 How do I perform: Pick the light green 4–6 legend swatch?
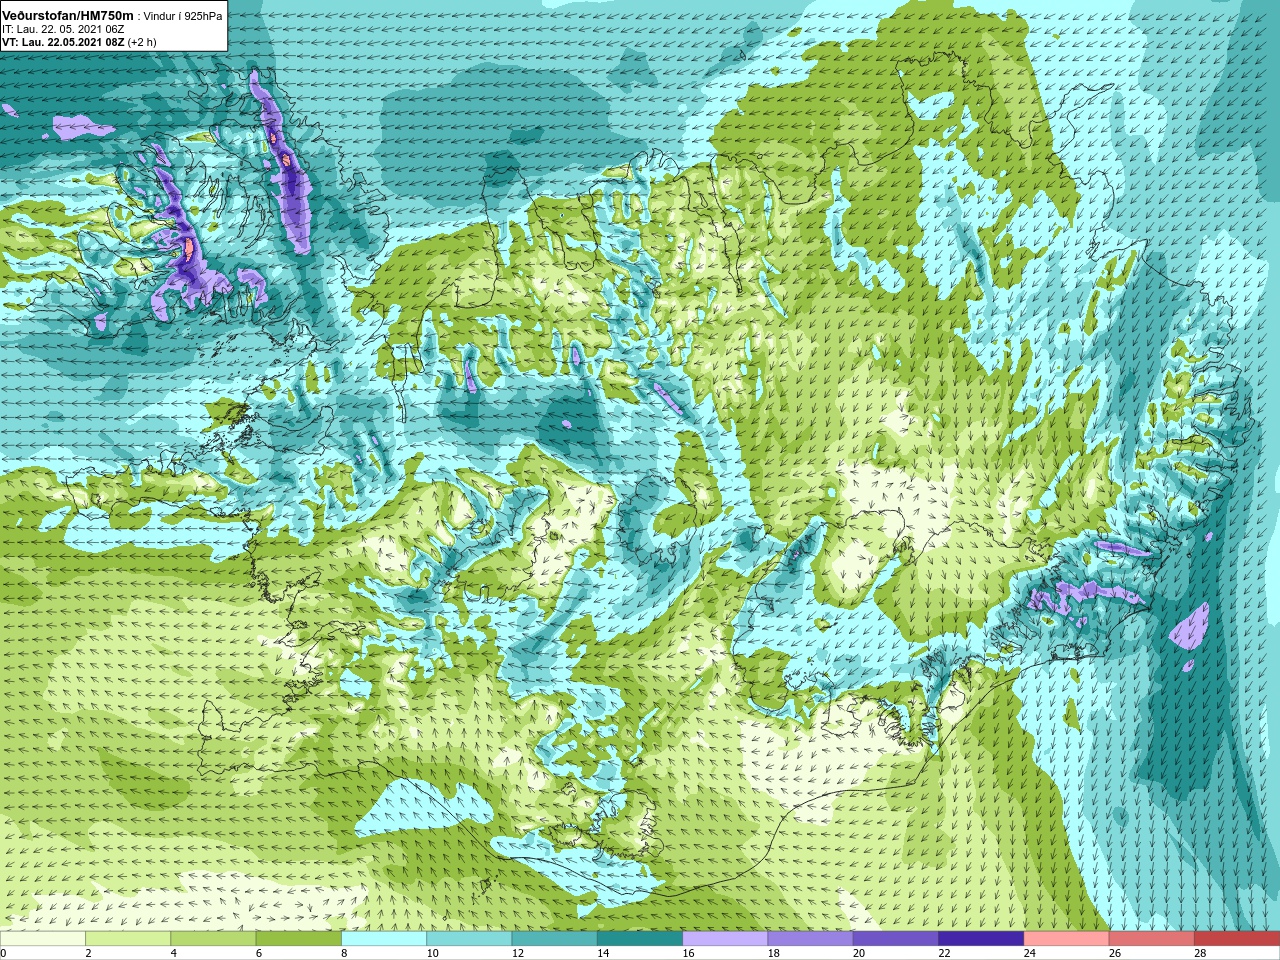click(x=213, y=939)
